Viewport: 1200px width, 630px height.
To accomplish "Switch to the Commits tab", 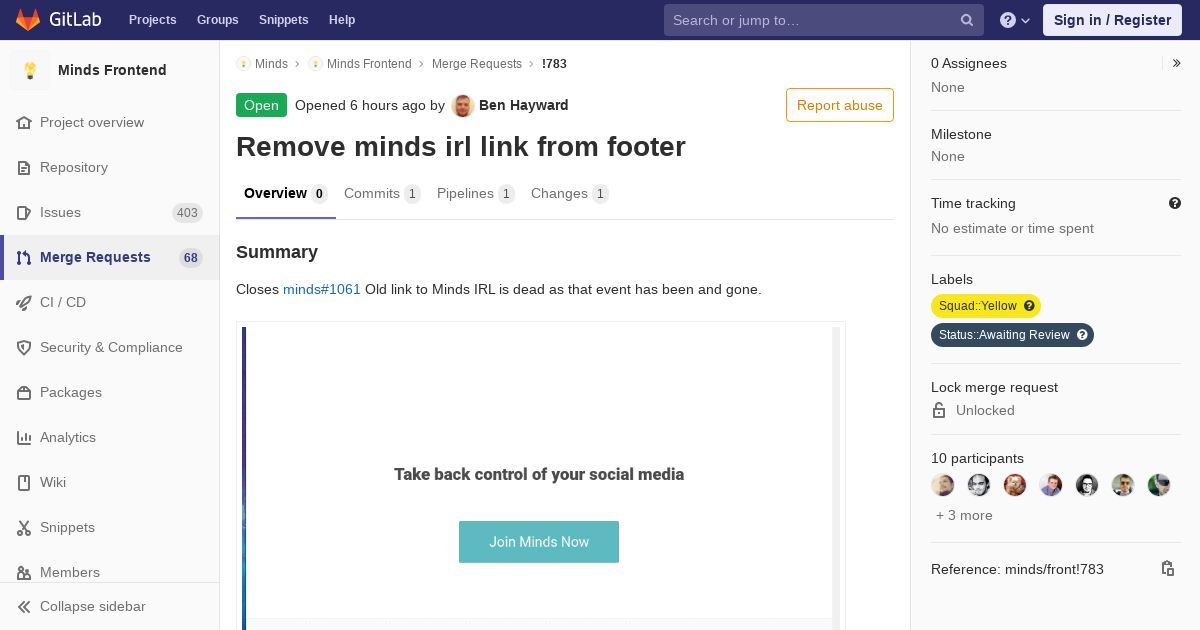I will [382, 194].
